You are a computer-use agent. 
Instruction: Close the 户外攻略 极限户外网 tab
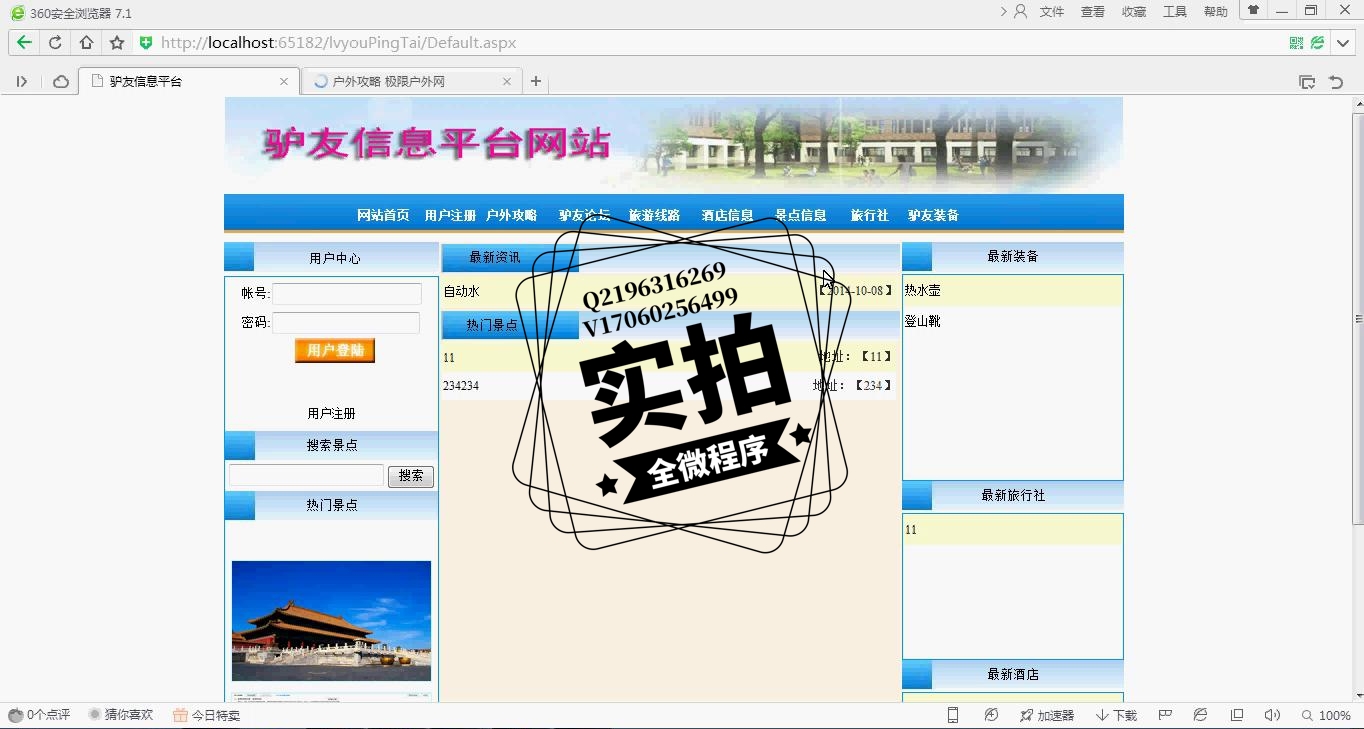pyautogui.click(x=507, y=82)
